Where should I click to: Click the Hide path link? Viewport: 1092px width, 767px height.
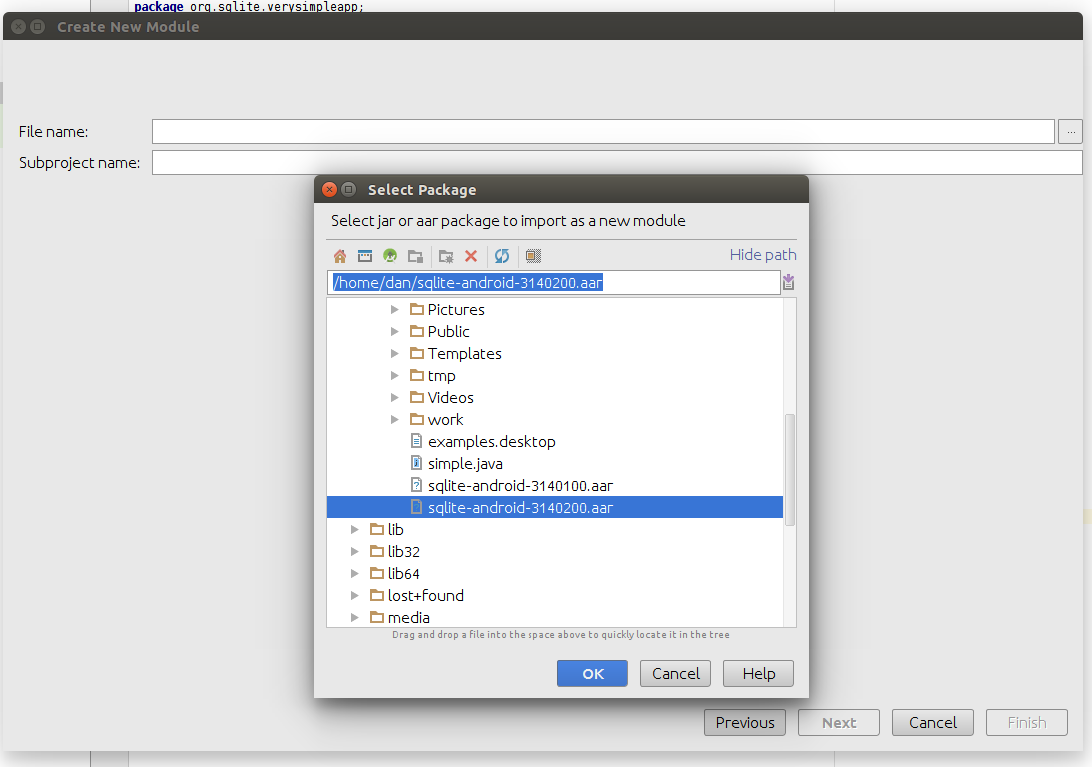click(763, 255)
